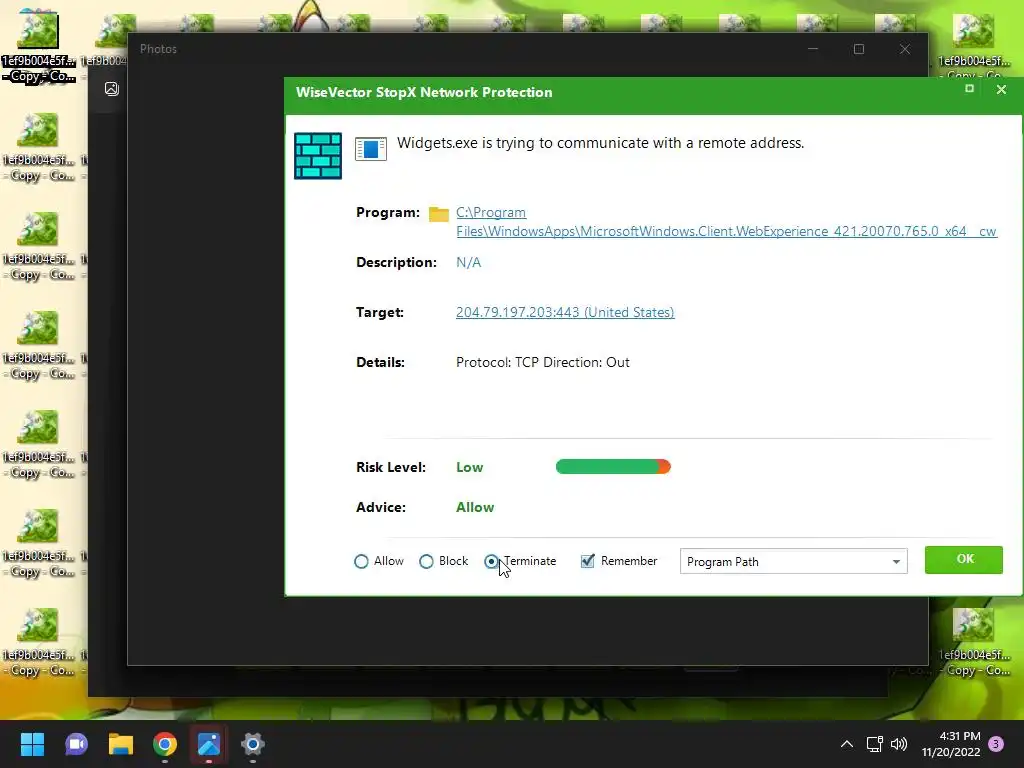Click the Widgets.exe communication message

[600, 143]
